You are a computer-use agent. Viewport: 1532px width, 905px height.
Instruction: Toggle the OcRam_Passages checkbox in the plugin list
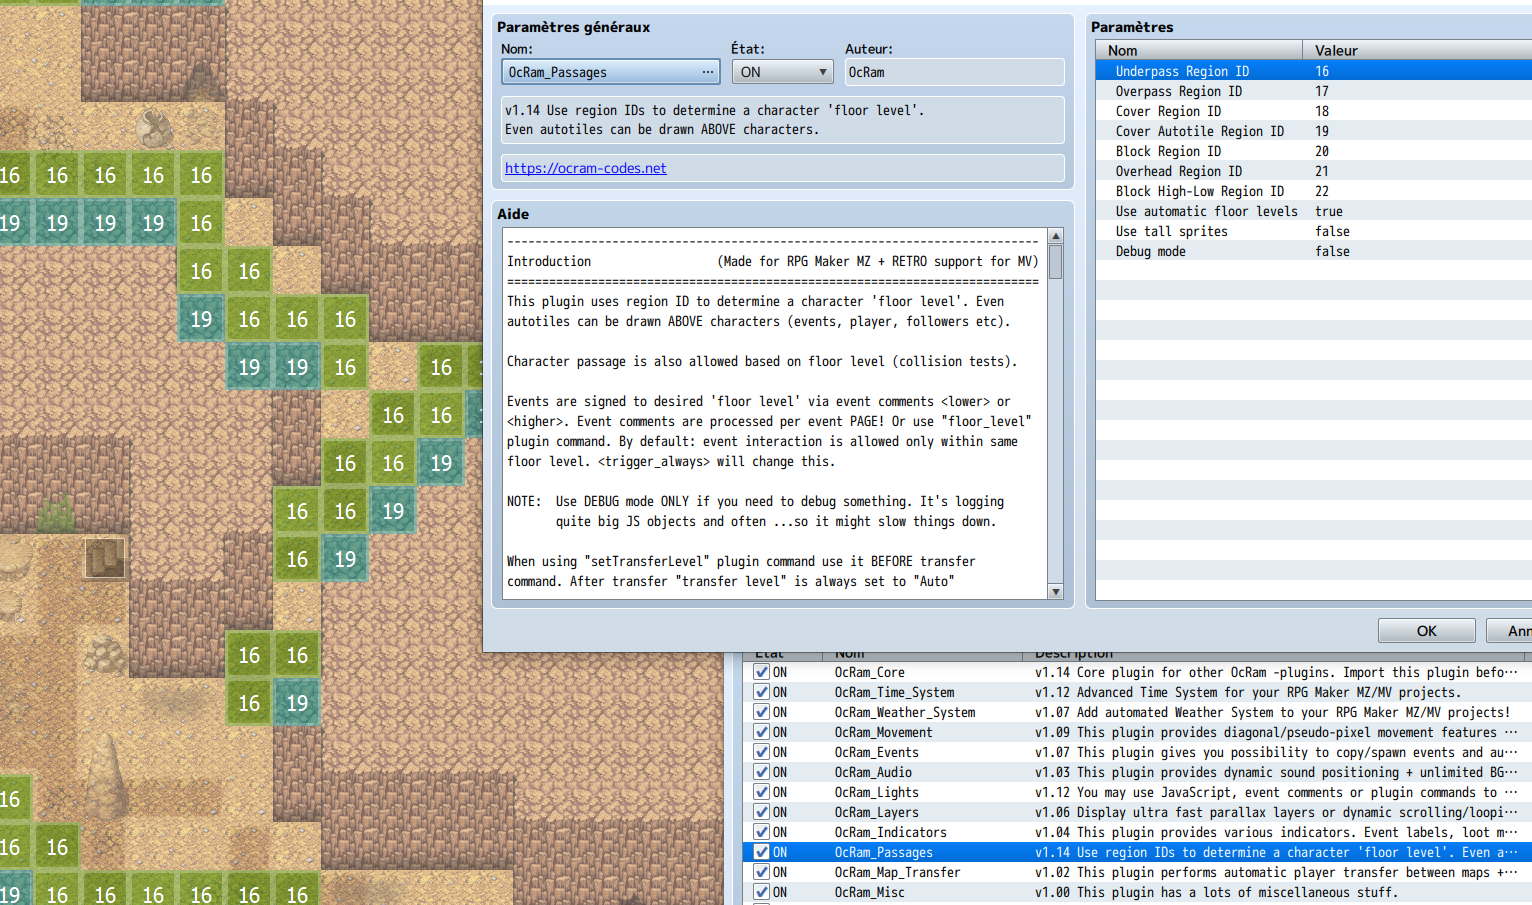coord(762,852)
